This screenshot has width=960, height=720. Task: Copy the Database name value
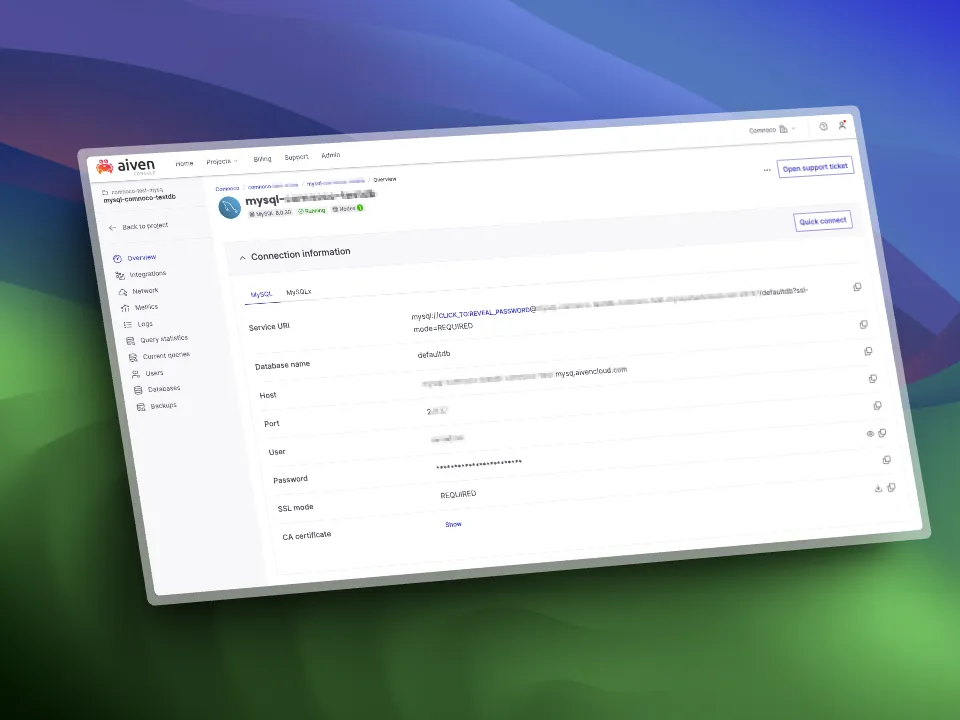[x=864, y=324]
